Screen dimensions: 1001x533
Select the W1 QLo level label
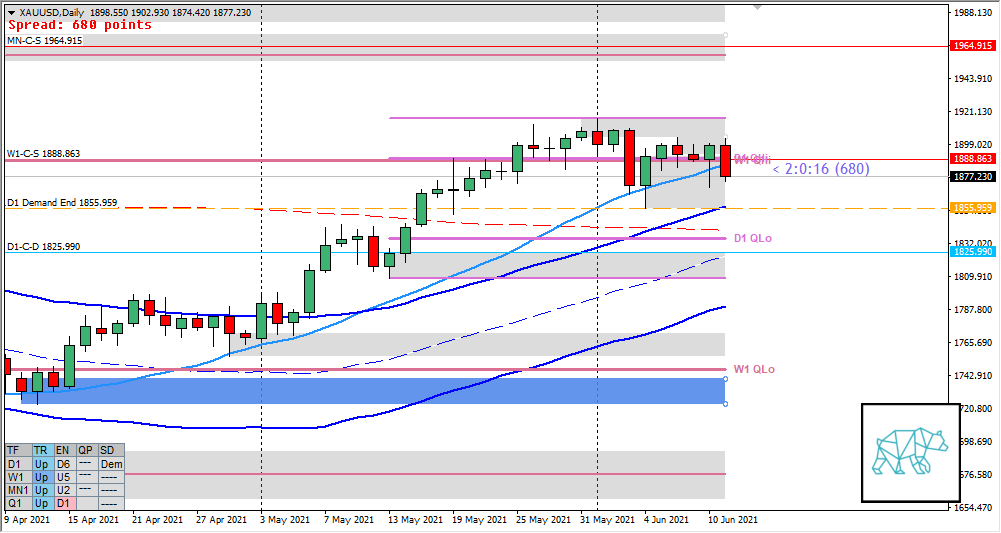[753, 369]
